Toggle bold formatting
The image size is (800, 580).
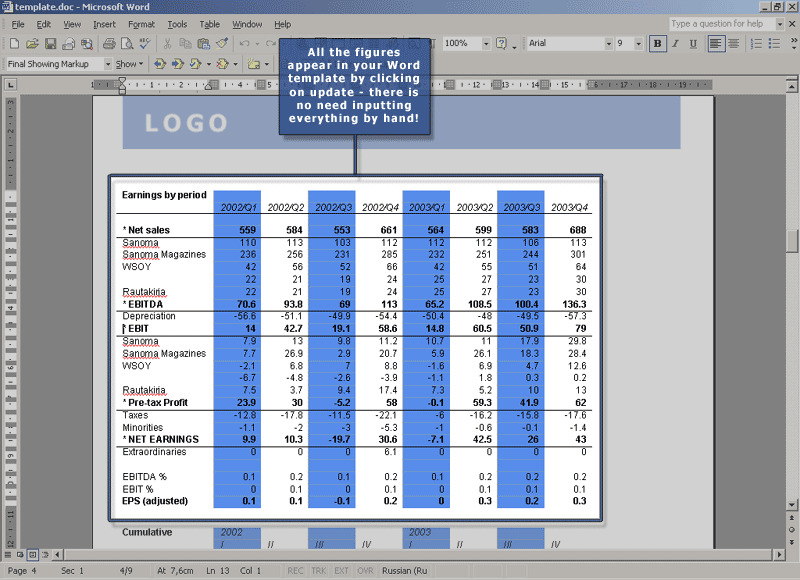(x=657, y=44)
